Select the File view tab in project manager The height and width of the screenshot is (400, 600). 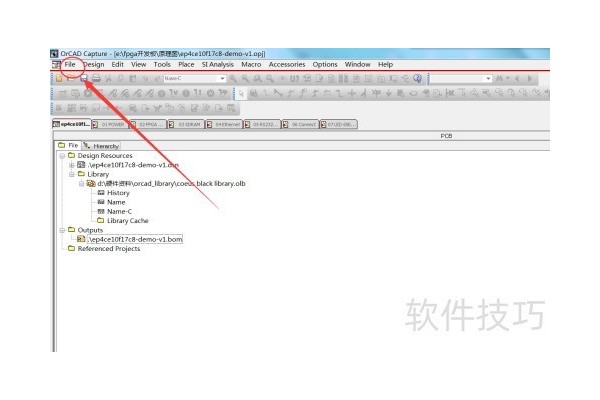click(x=68, y=145)
